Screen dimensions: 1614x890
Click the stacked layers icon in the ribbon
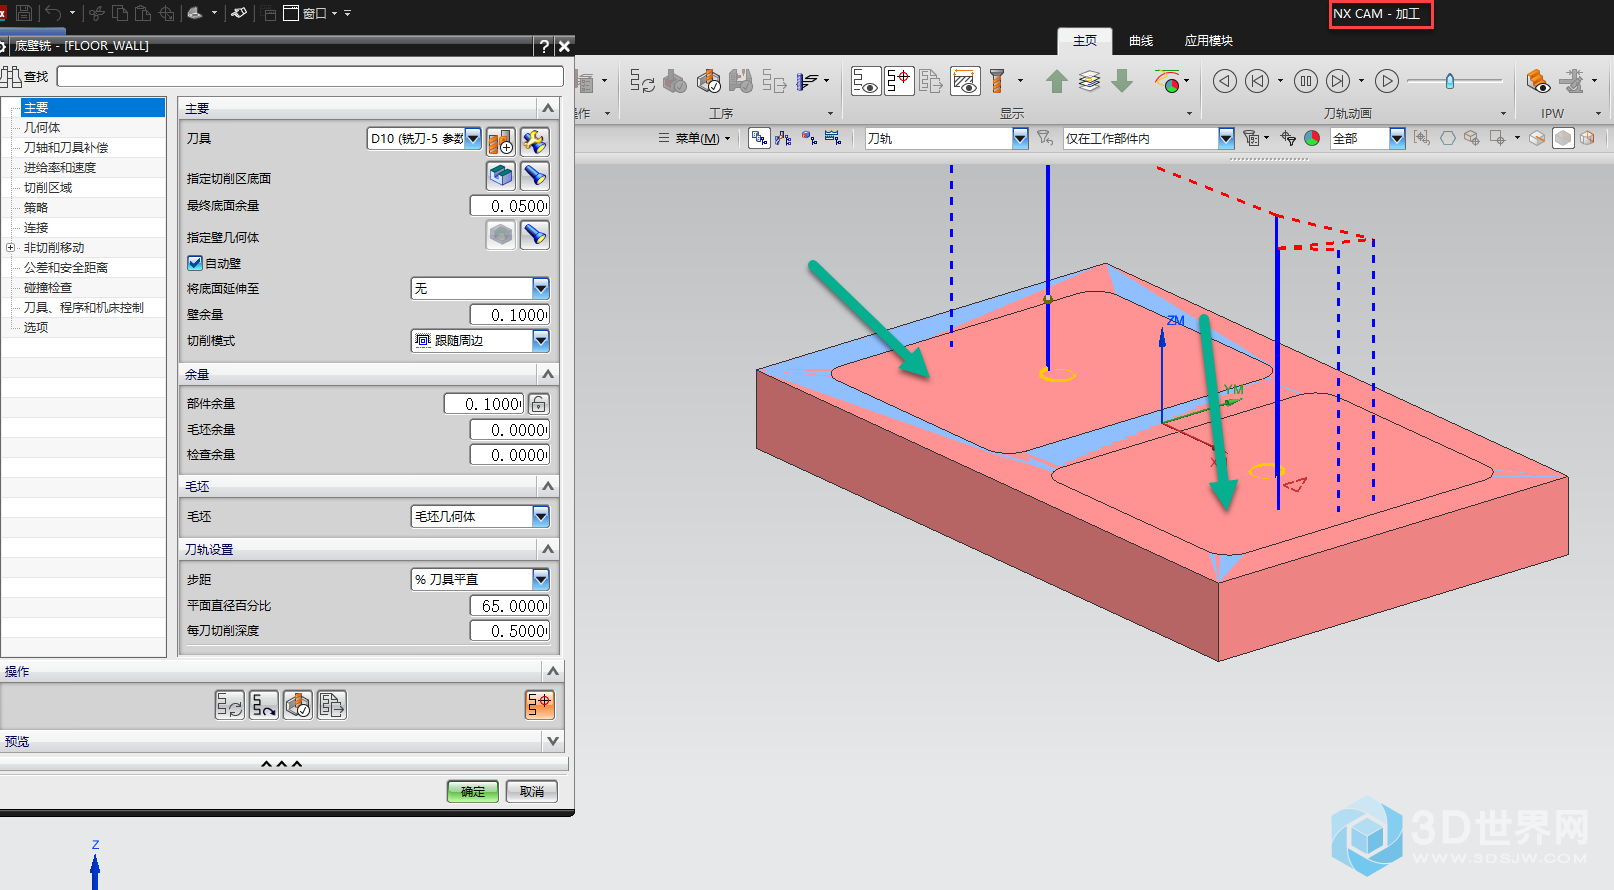click(1090, 81)
